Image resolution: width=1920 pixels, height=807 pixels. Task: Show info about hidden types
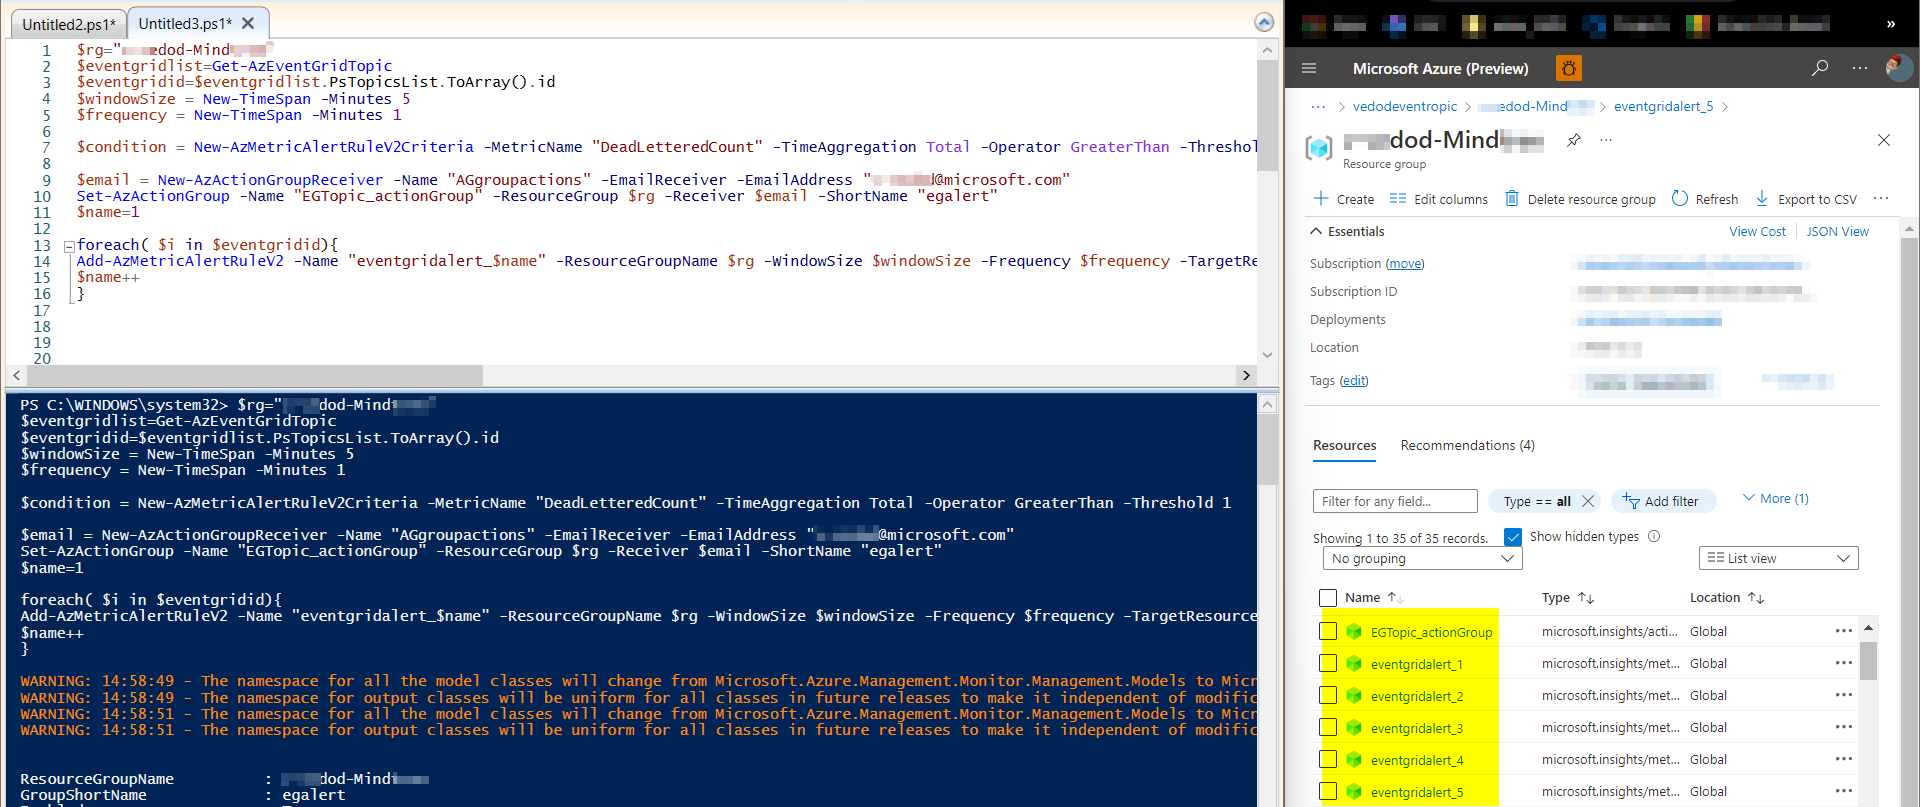(1654, 536)
